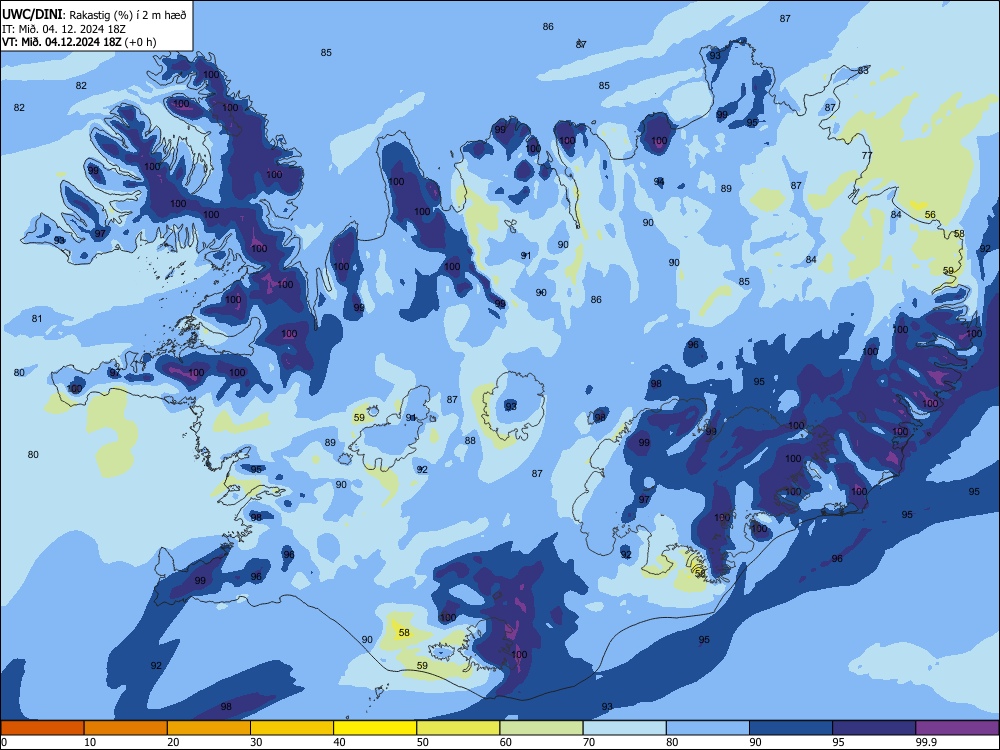Viewport: 1000px width, 750px height.
Task: Select the 95–99.9 indigo legend swatch
Action: click(x=874, y=728)
